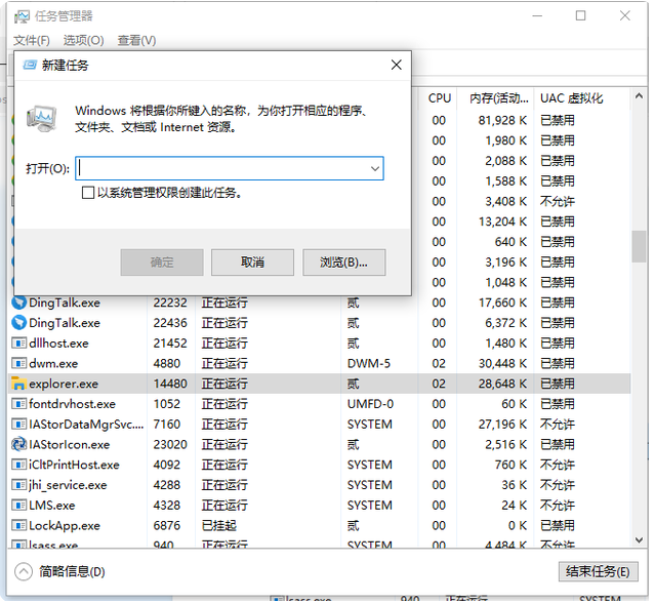Screen dimensions: 649x601
Task: Click the process list scrollbar thumb
Action: (x=639, y=246)
